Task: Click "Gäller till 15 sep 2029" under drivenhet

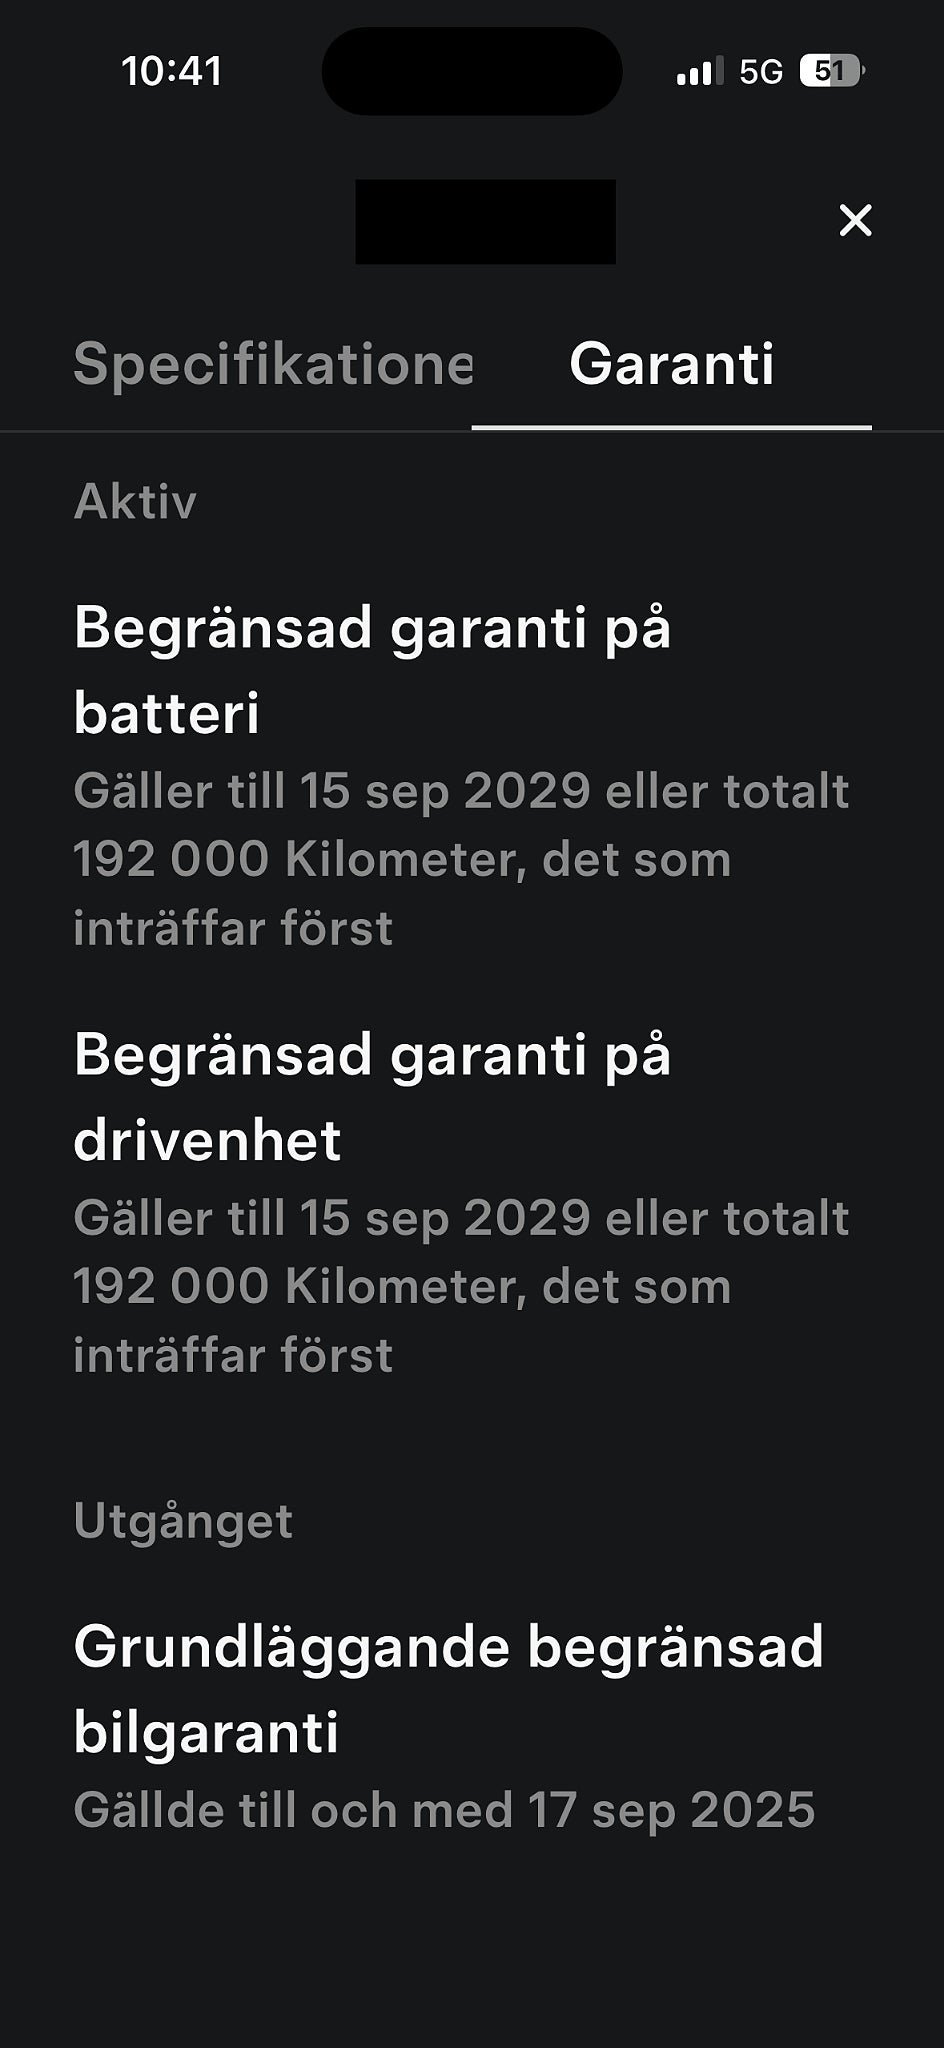Action: [x=332, y=1218]
